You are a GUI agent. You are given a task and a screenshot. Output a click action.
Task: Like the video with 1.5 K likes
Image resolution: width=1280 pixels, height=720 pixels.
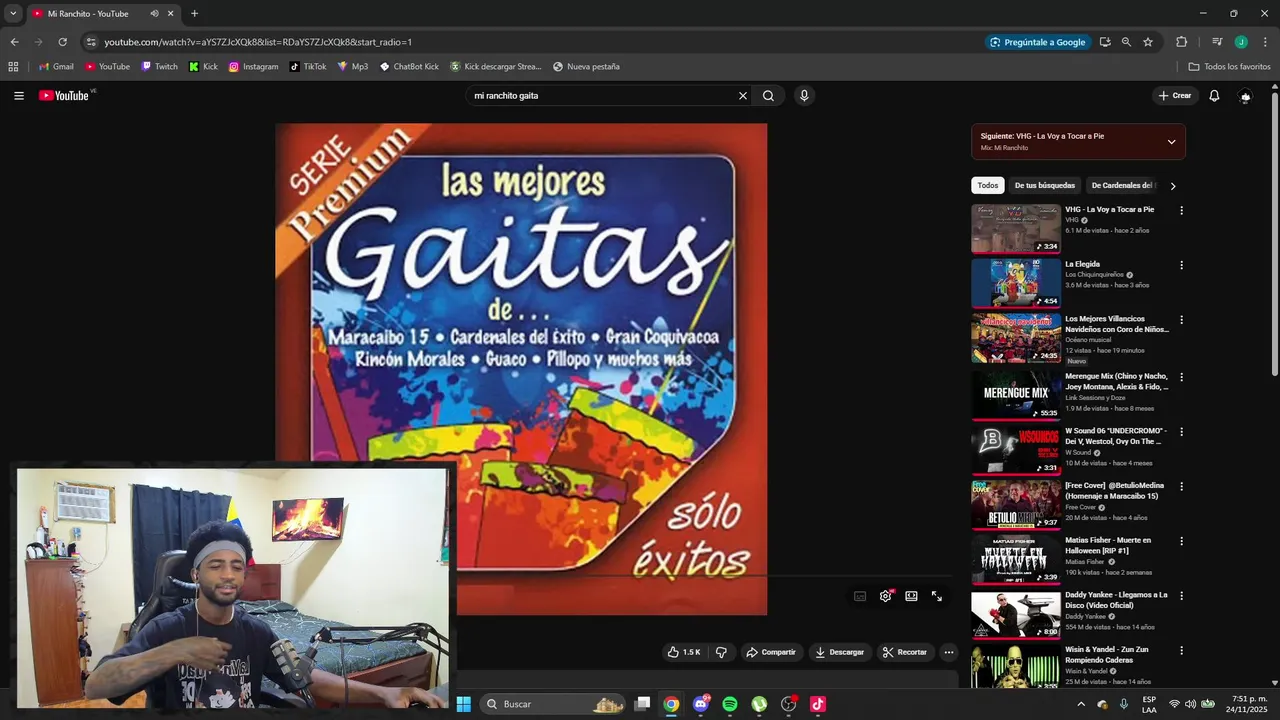pyautogui.click(x=684, y=652)
